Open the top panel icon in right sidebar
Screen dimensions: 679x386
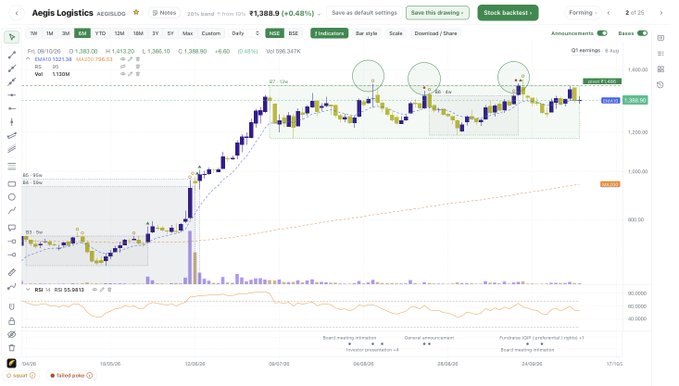tap(660, 38)
